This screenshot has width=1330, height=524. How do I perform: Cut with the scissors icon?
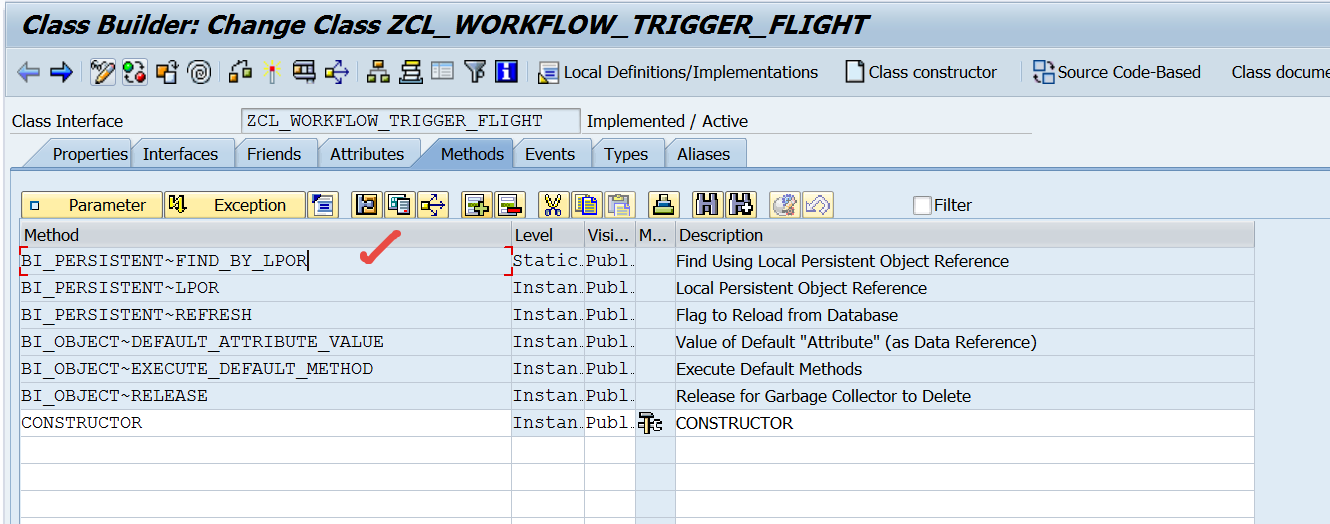click(x=553, y=205)
